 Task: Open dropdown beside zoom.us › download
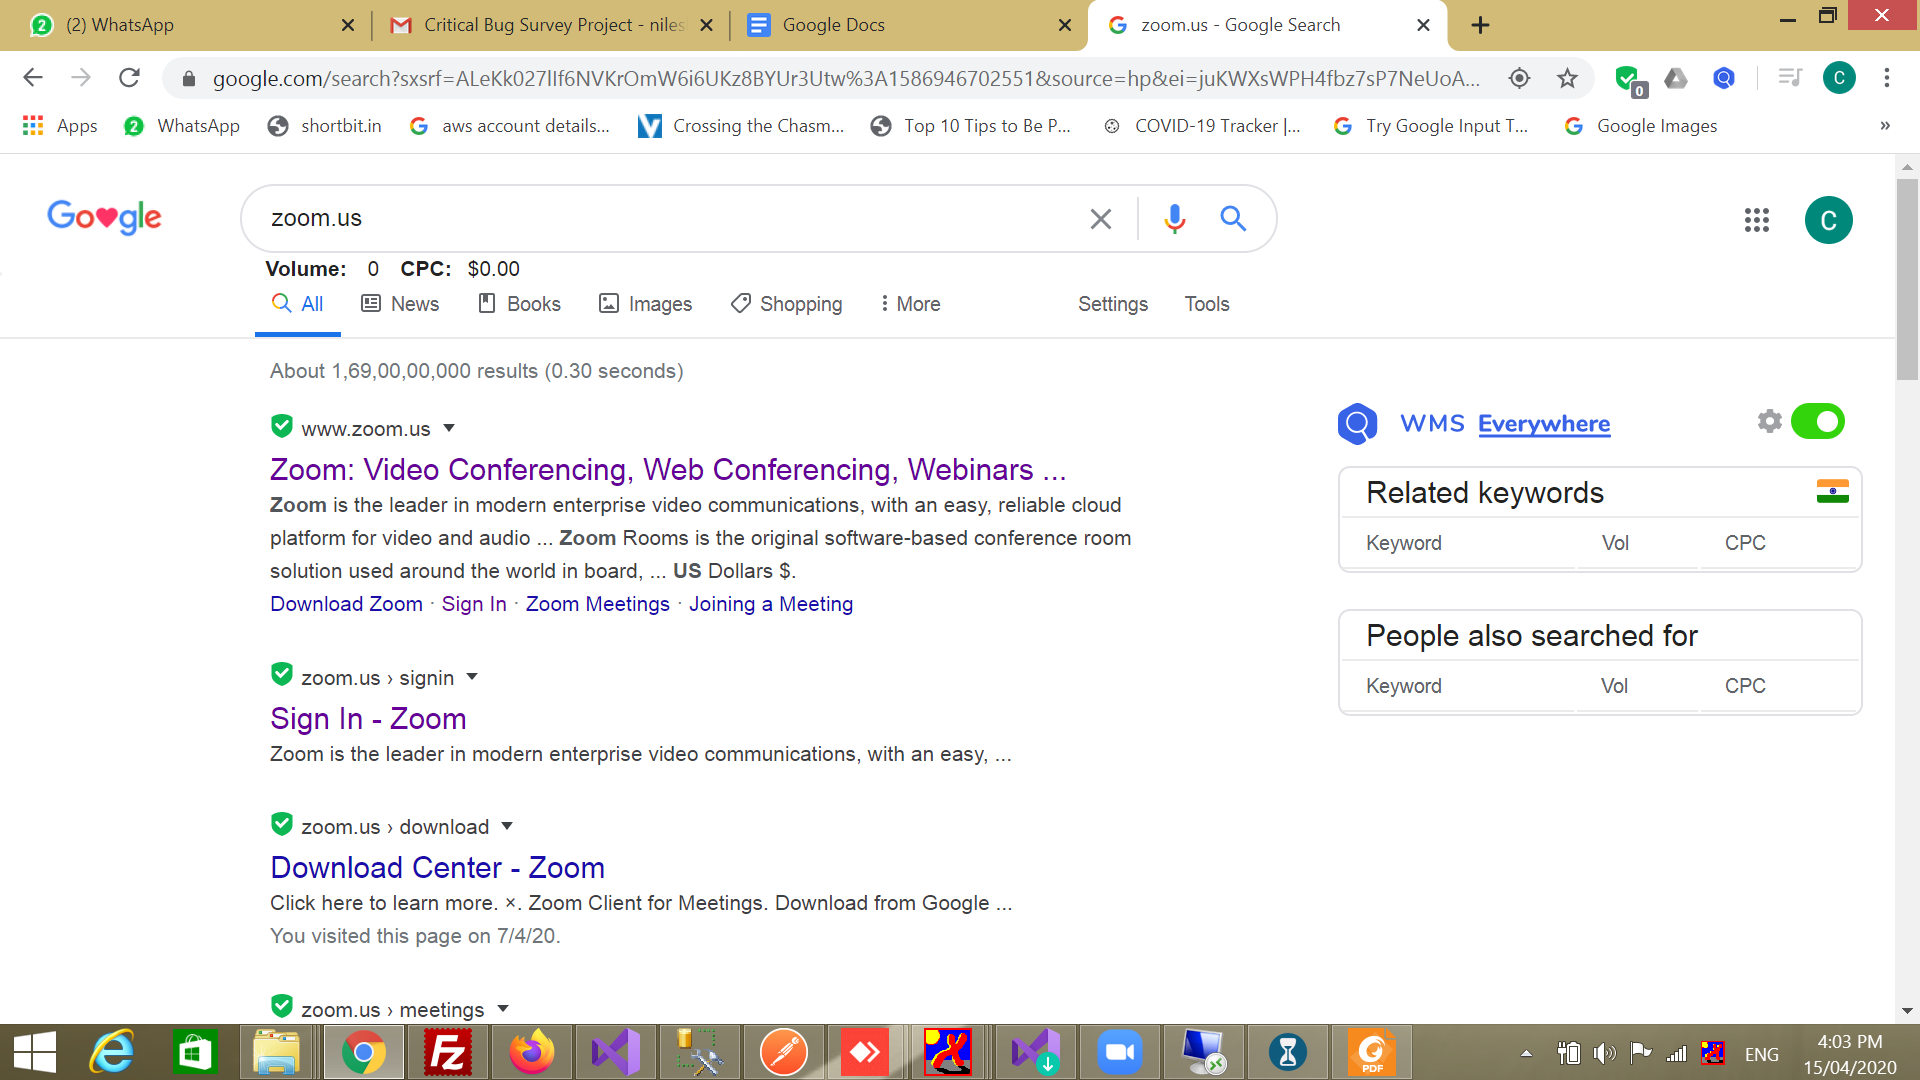coord(507,826)
